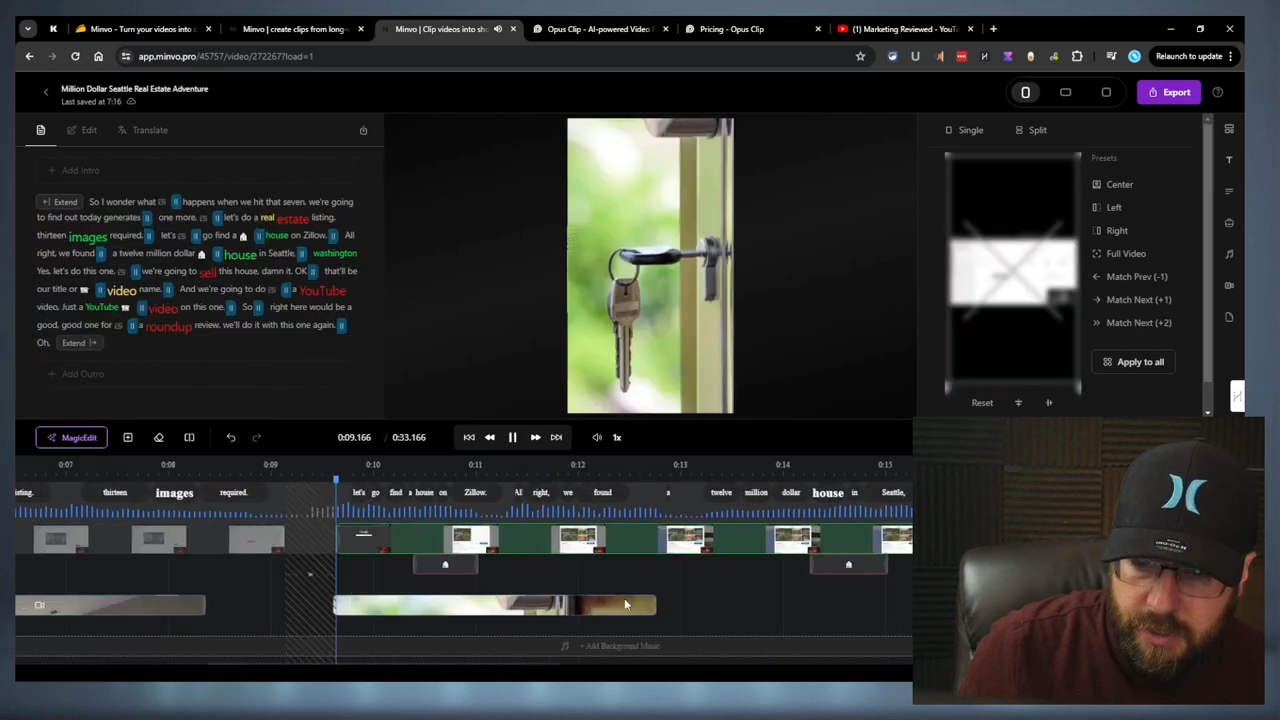The image size is (1280, 720).
Task: Click Apply to all button
Action: [1133, 362]
